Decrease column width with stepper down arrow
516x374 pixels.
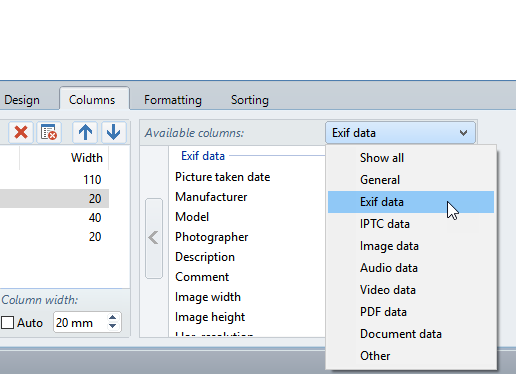click(x=113, y=326)
